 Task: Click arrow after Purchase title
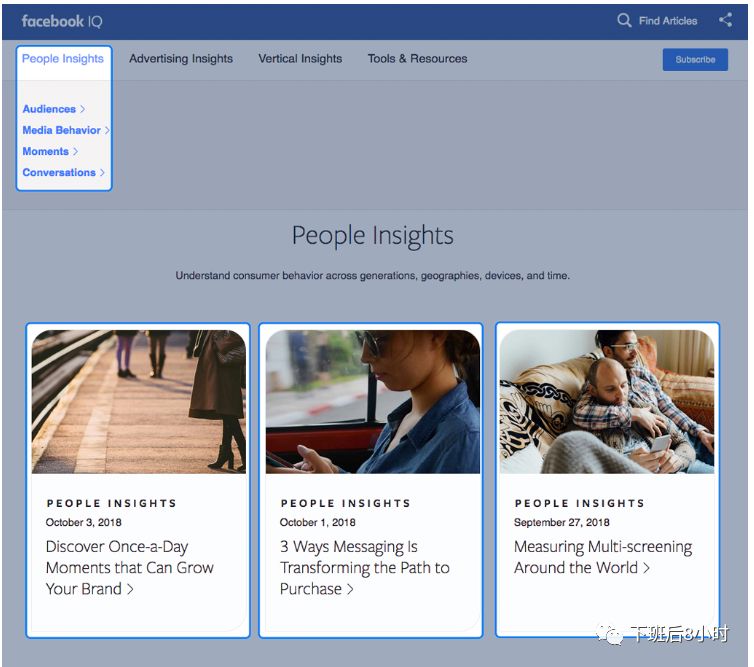pos(350,589)
